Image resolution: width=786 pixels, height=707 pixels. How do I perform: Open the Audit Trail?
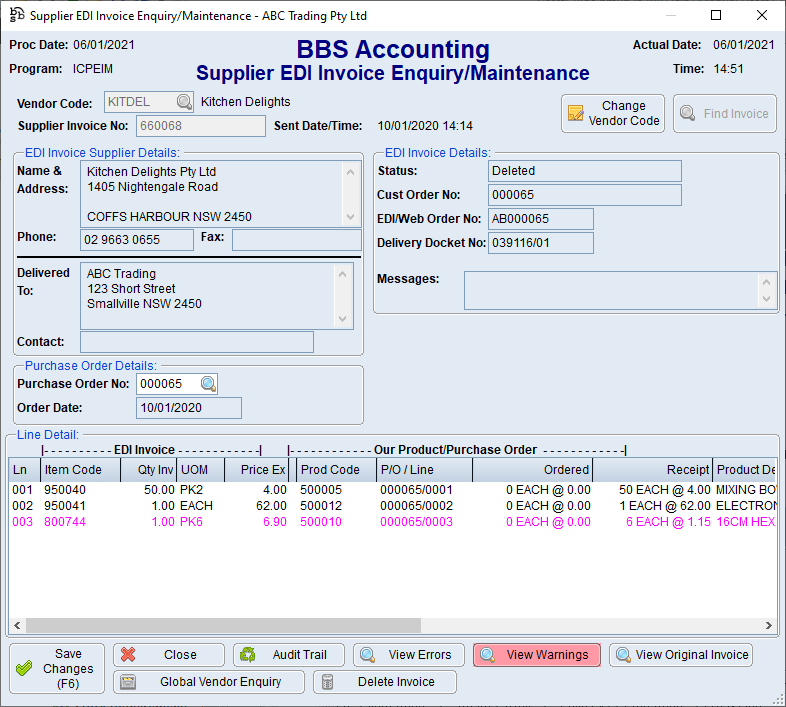pyautogui.click(x=289, y=655)
